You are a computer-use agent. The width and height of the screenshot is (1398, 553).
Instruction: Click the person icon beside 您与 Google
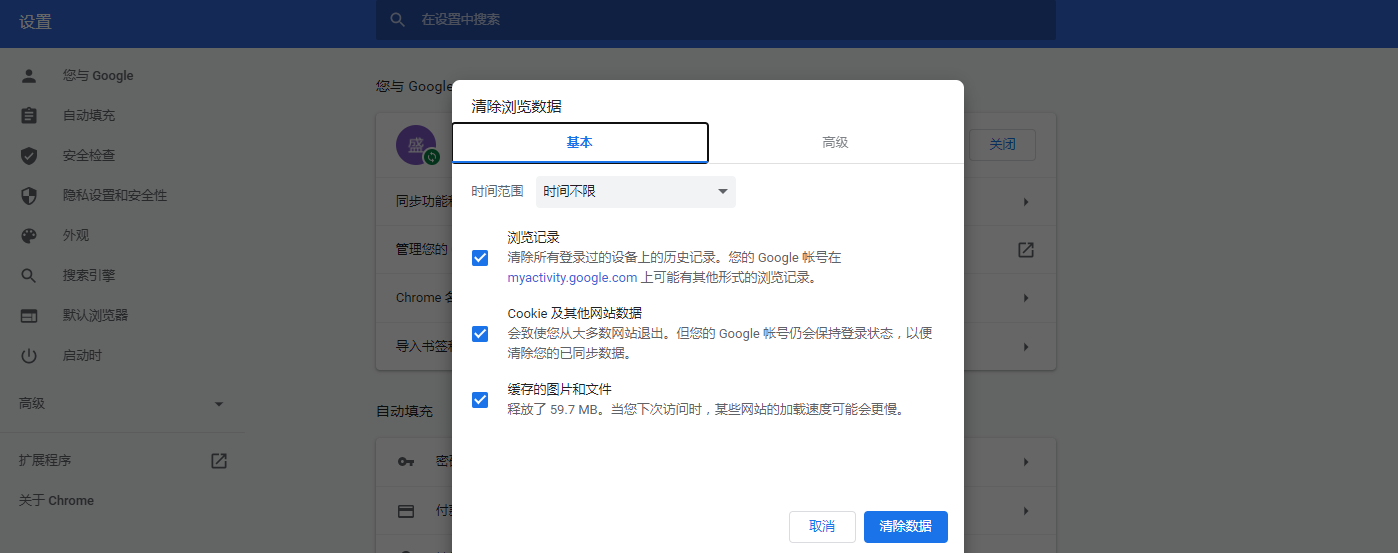(29, 76)
